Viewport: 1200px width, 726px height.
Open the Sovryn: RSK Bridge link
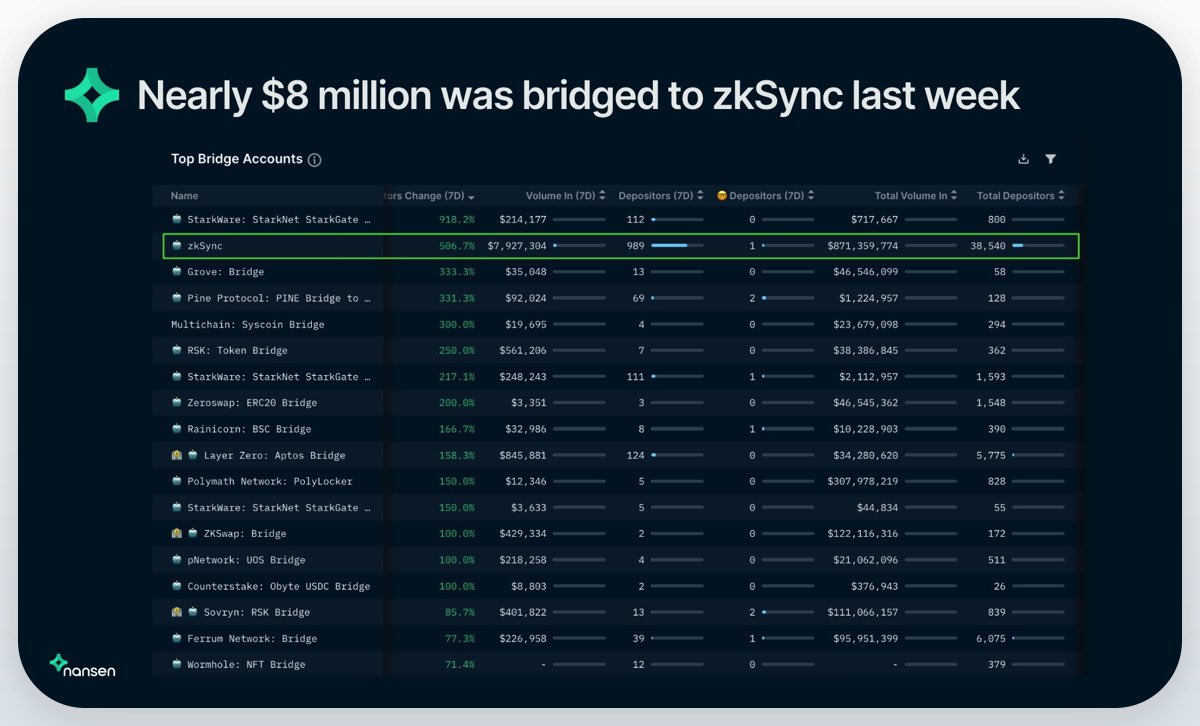click(x=257, y=612)
